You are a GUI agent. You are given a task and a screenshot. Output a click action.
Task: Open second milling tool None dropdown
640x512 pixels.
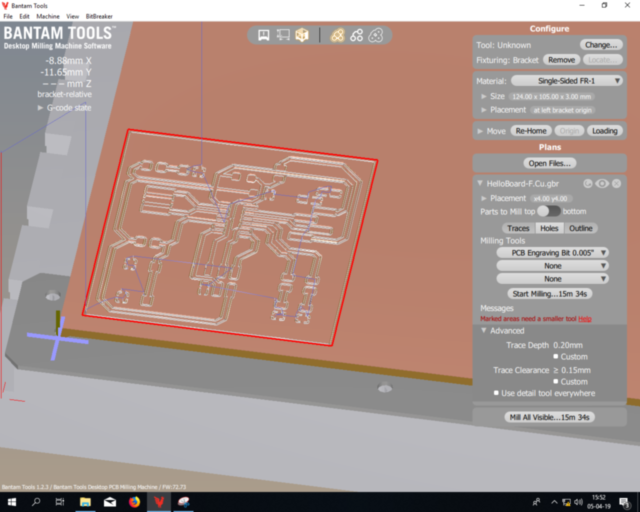pyautogui.click(x=552, y=266)
